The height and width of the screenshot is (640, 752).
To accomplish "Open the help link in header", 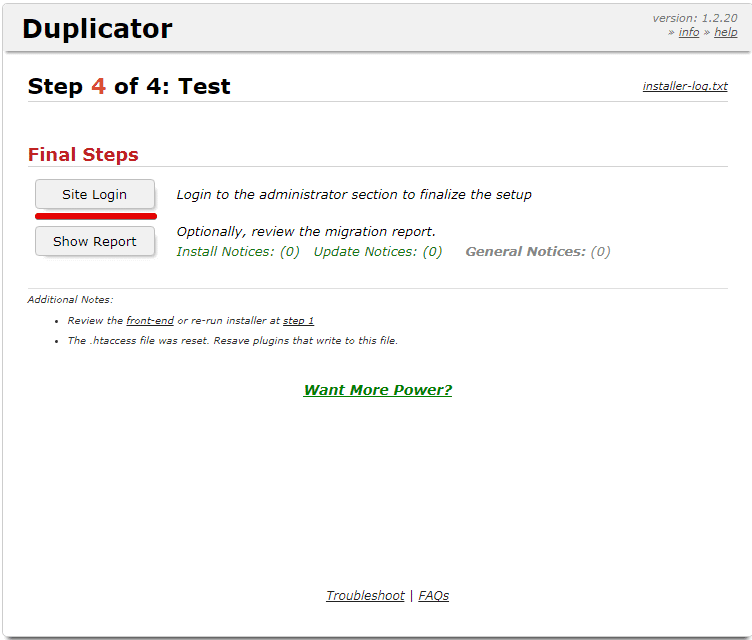I will (726, 32).
